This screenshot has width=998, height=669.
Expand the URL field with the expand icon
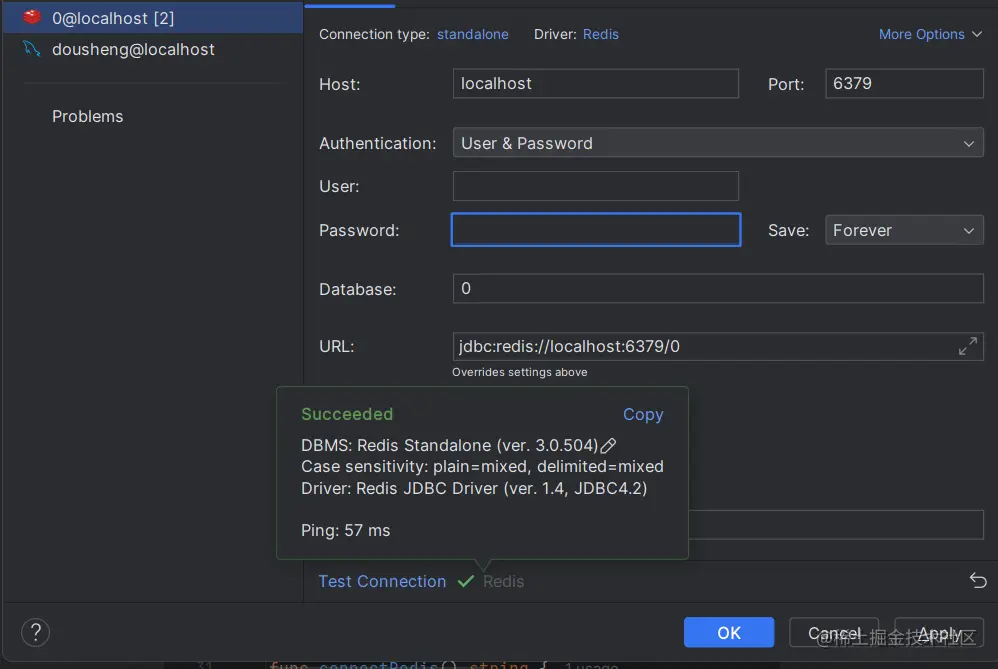click(x=967, y=347)
